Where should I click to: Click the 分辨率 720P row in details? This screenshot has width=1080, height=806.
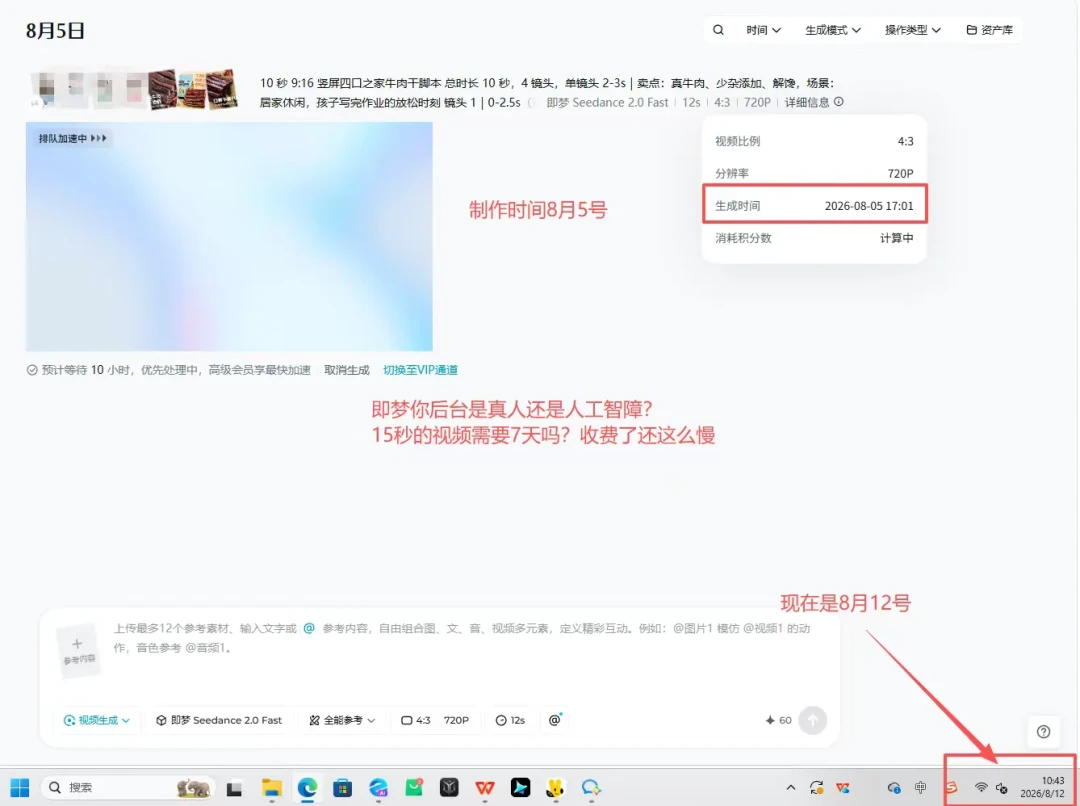click(x=814, y=174)
